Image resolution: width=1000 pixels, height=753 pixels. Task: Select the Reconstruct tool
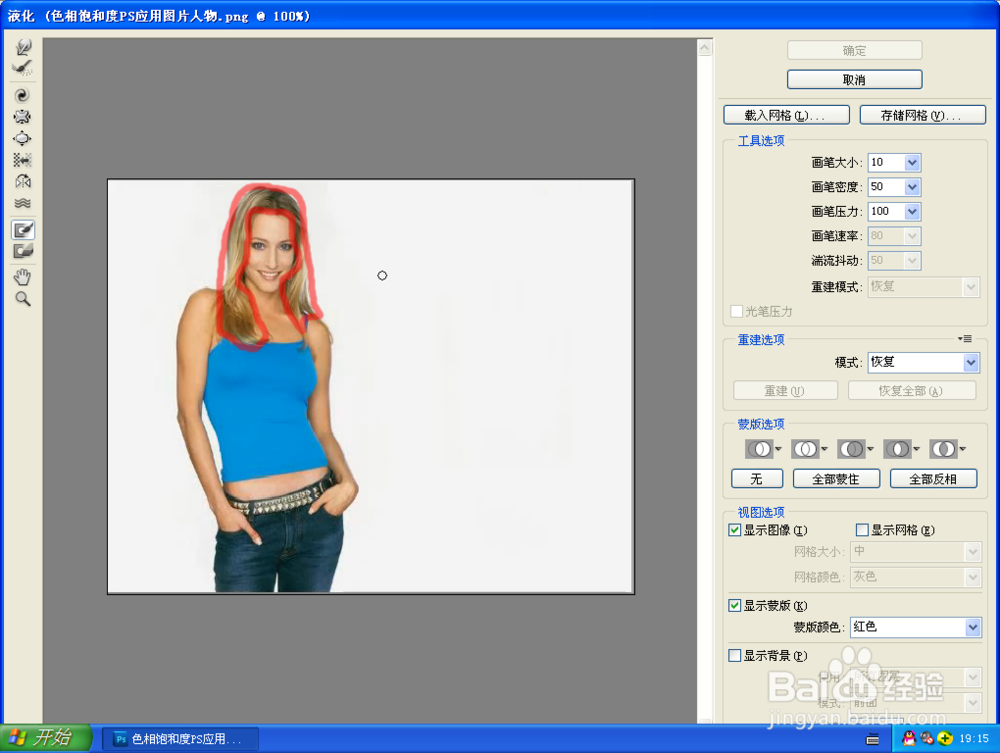pos(23,68)
